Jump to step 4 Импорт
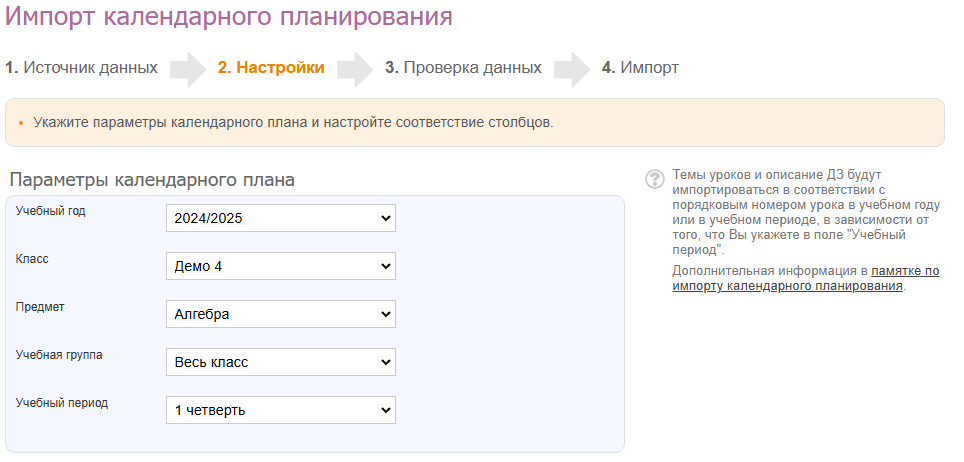 coord(640,68)
